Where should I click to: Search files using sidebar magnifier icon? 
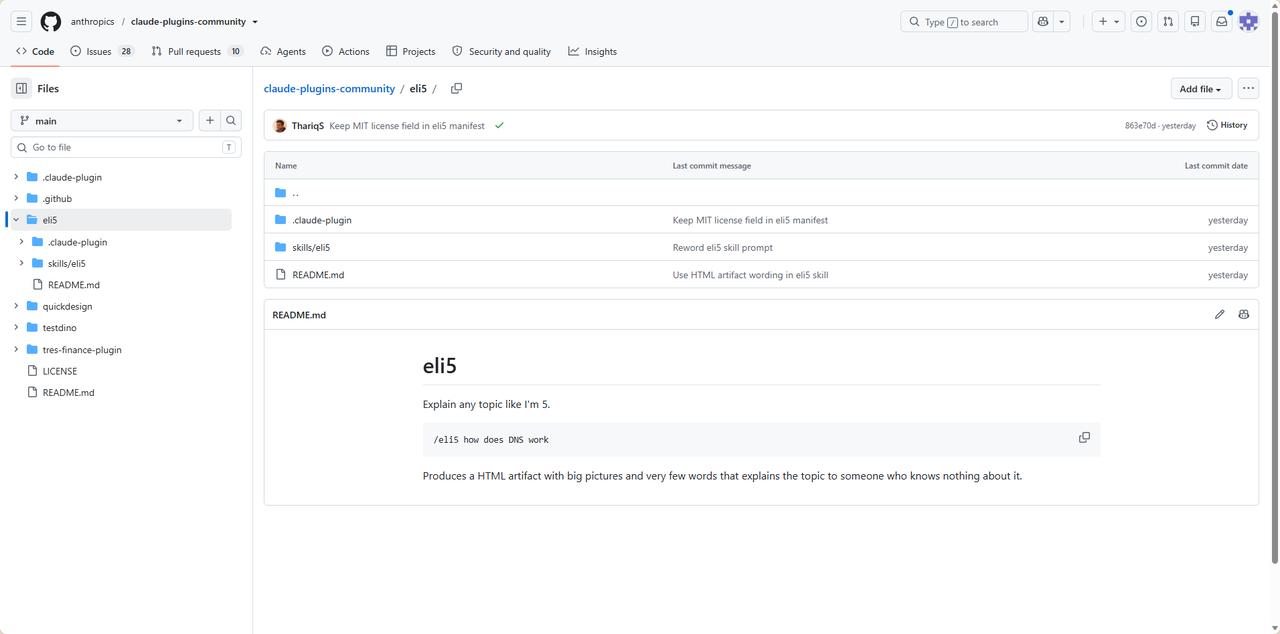231,120
